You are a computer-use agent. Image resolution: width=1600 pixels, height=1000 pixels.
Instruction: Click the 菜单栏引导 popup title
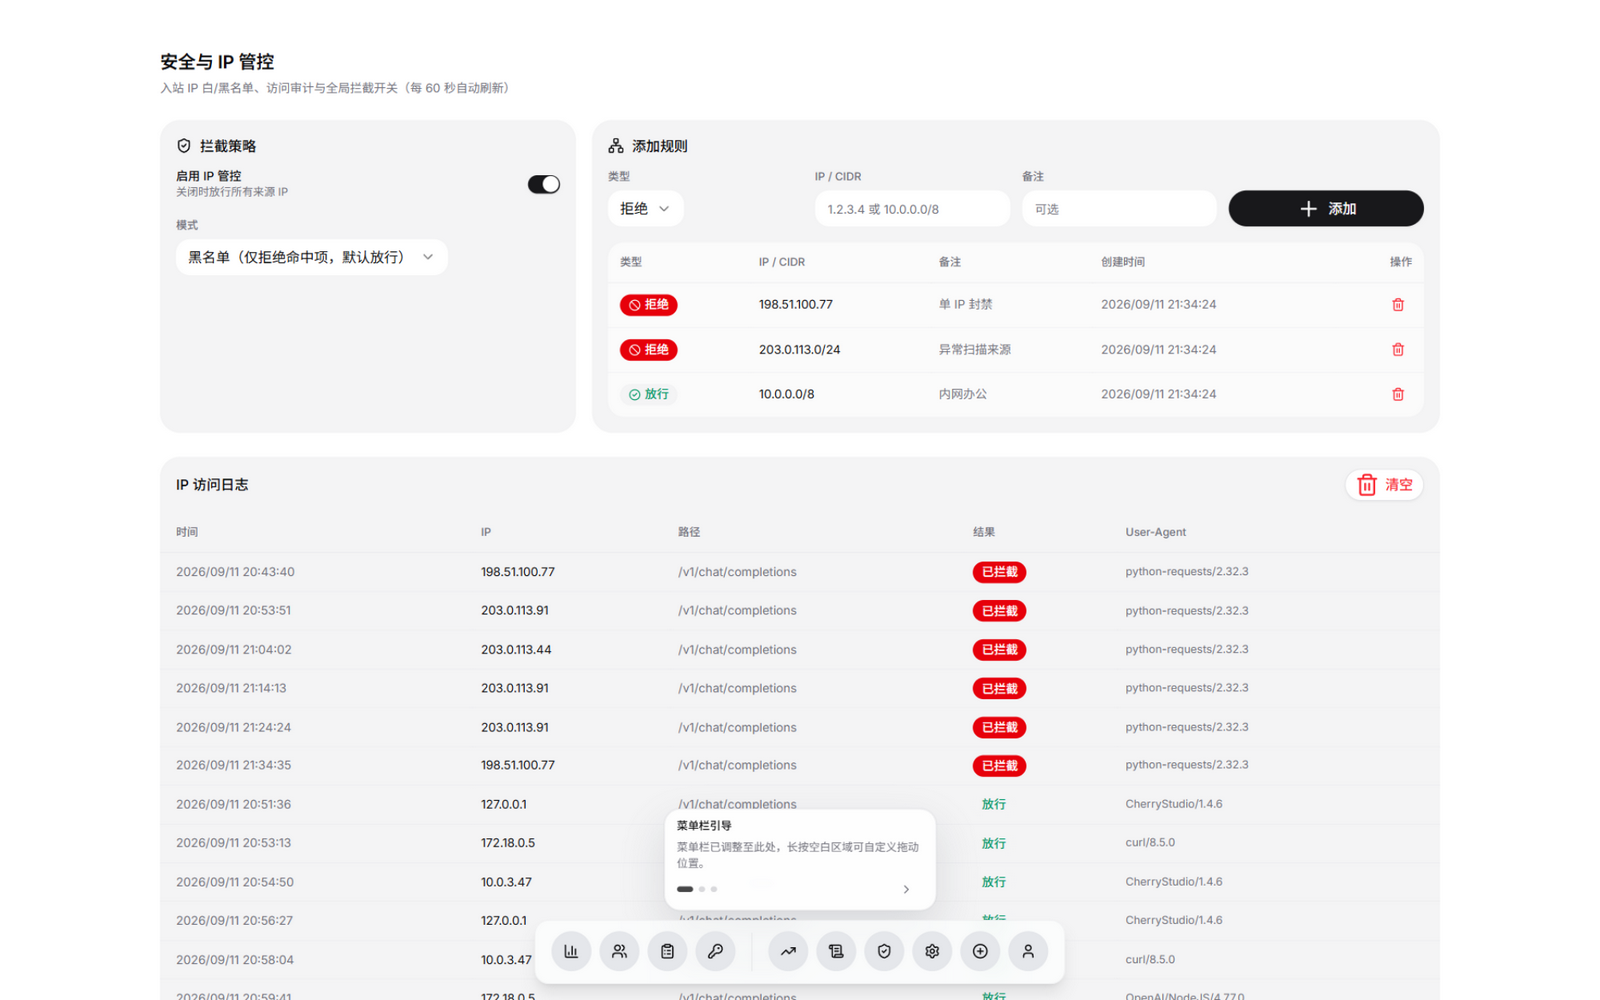[704, 826]
